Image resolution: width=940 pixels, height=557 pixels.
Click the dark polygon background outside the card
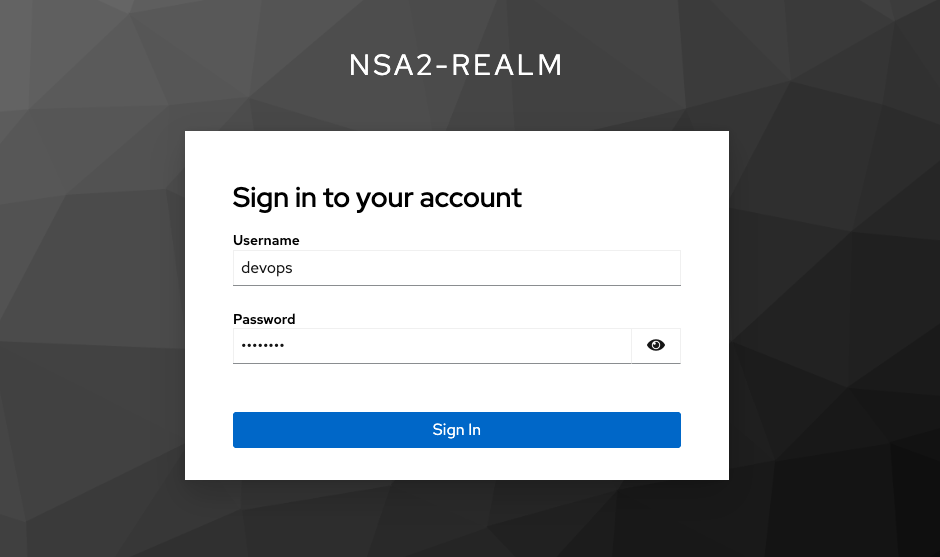click(90, 300)
